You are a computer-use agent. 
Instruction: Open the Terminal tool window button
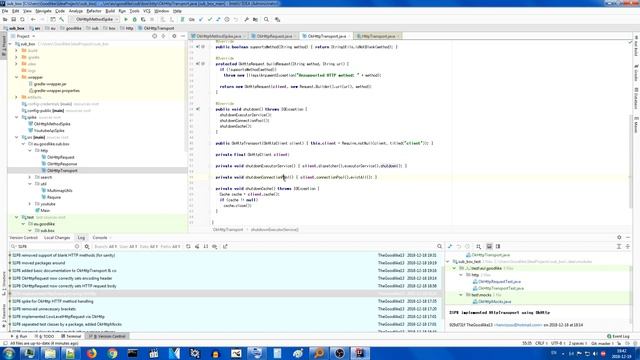click(x=71, y=336)
